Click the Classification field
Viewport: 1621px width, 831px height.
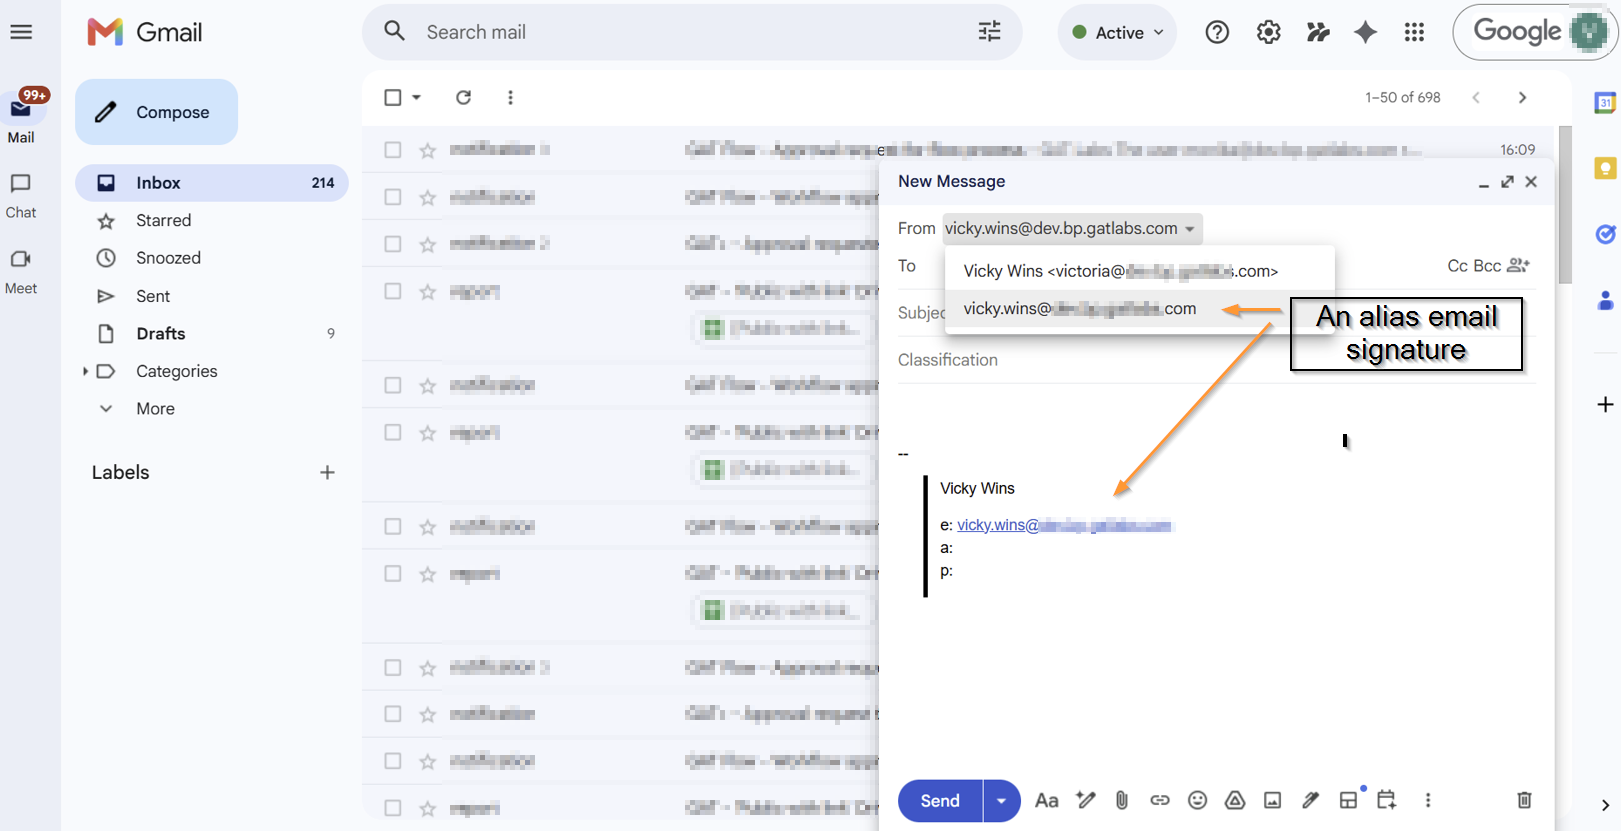click(1215, 360)
